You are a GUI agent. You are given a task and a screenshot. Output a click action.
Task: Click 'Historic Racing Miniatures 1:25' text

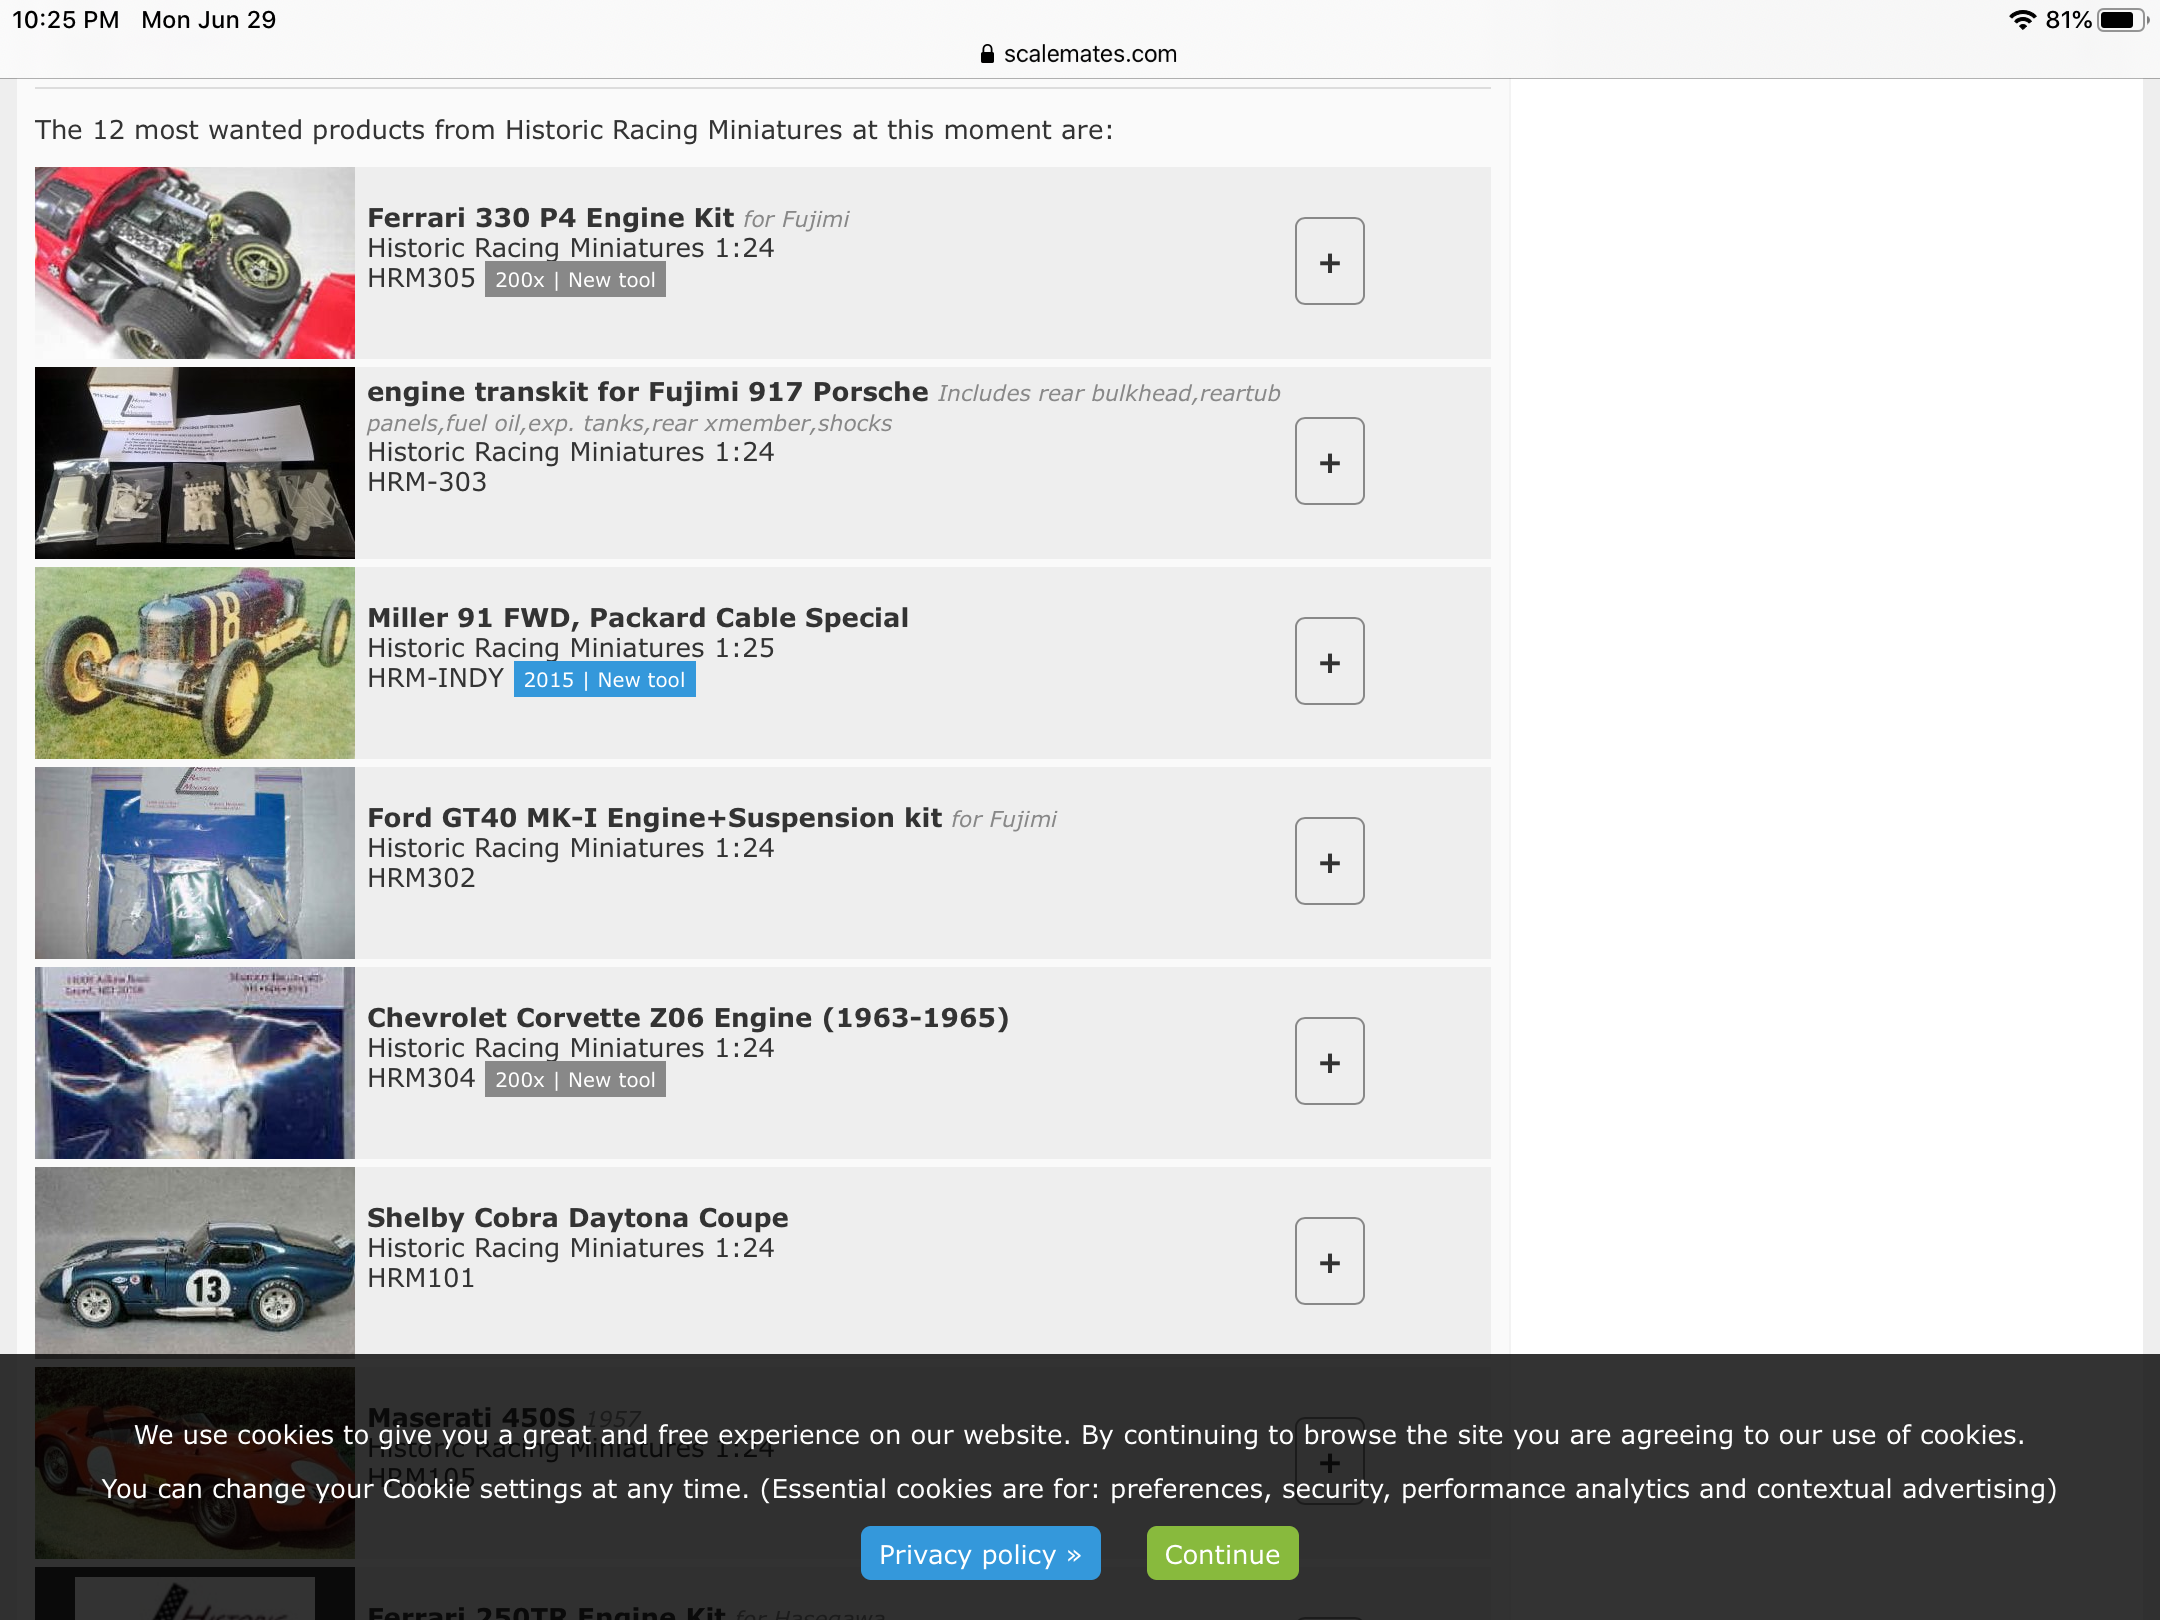pyautogui.click(x=570, y=648)
